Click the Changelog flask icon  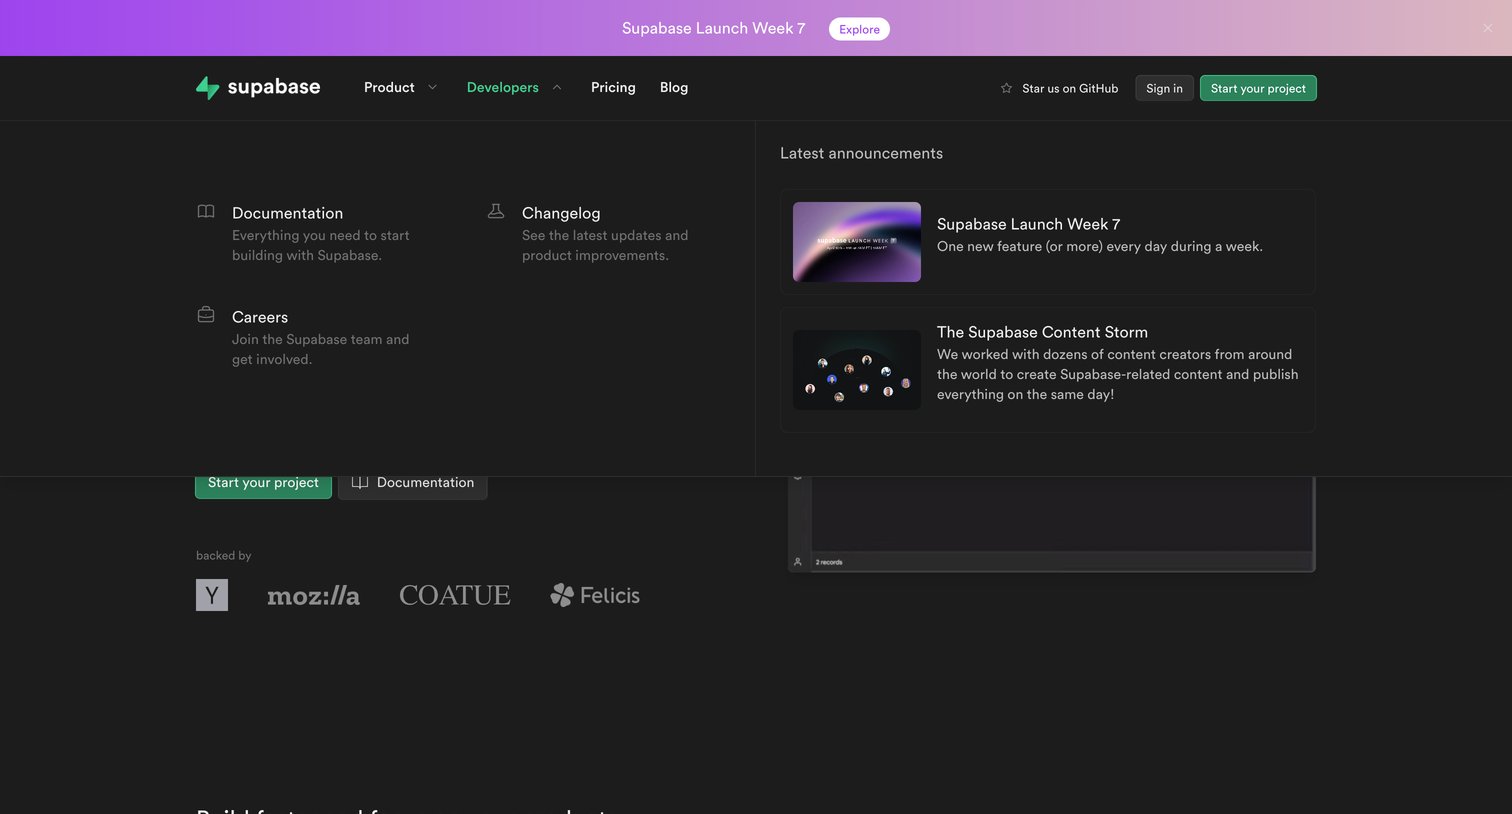pos(496,211)
